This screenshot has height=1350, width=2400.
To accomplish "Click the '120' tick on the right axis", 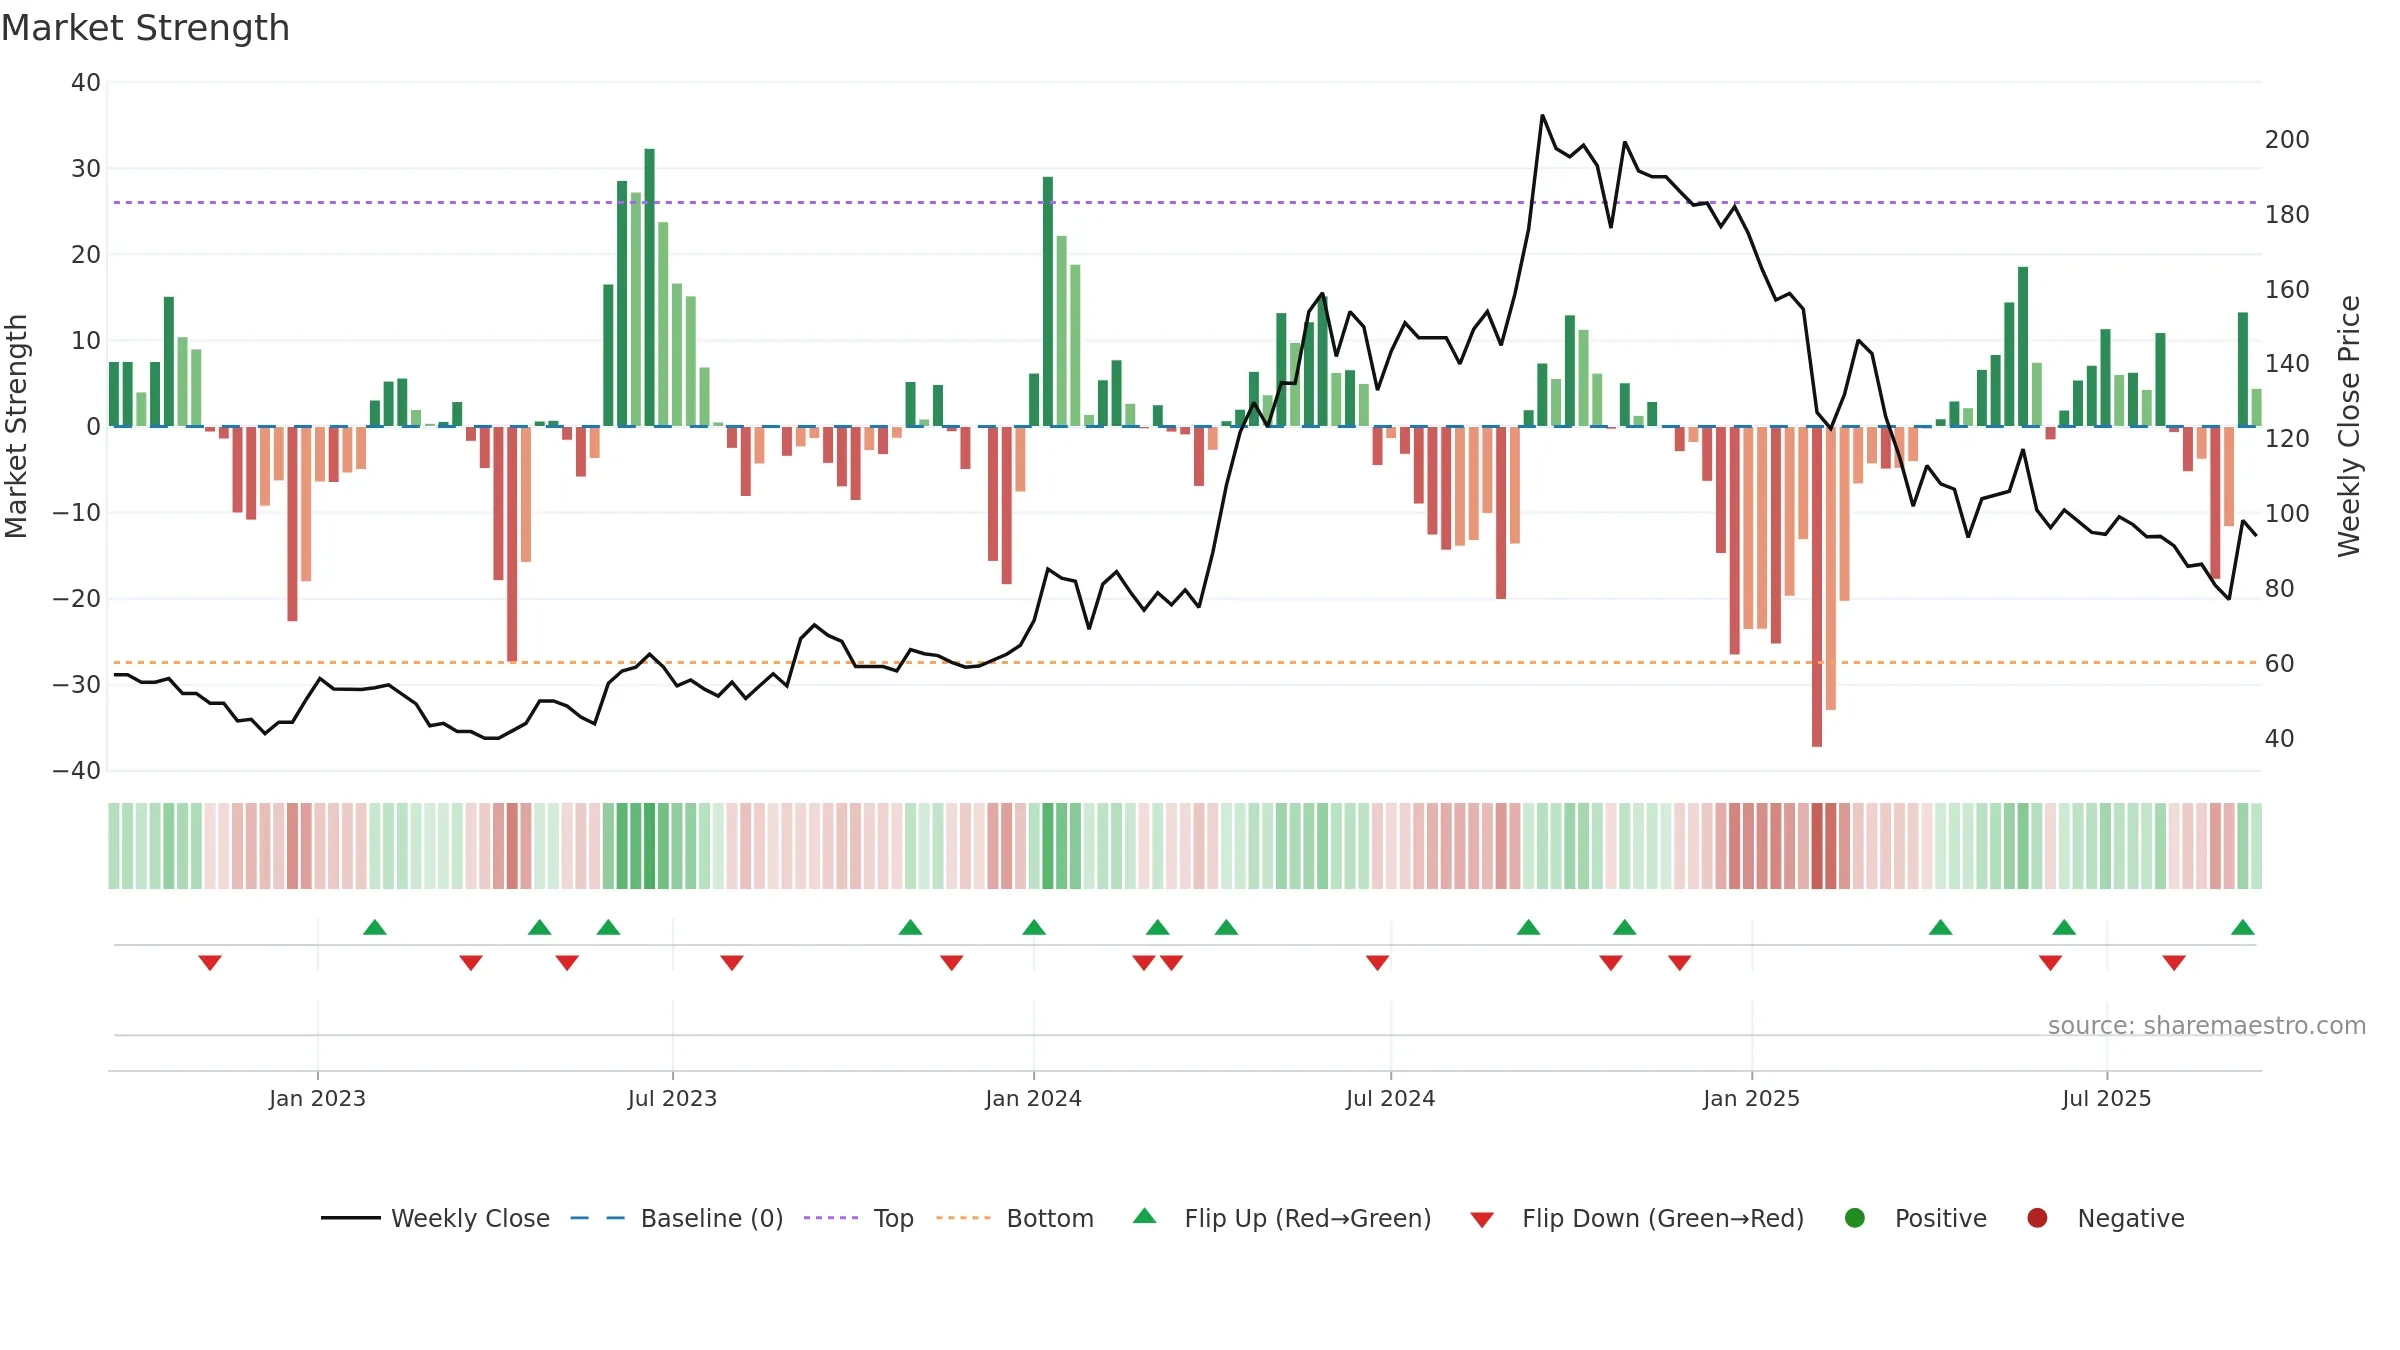I will click(x=2287, y=439).
